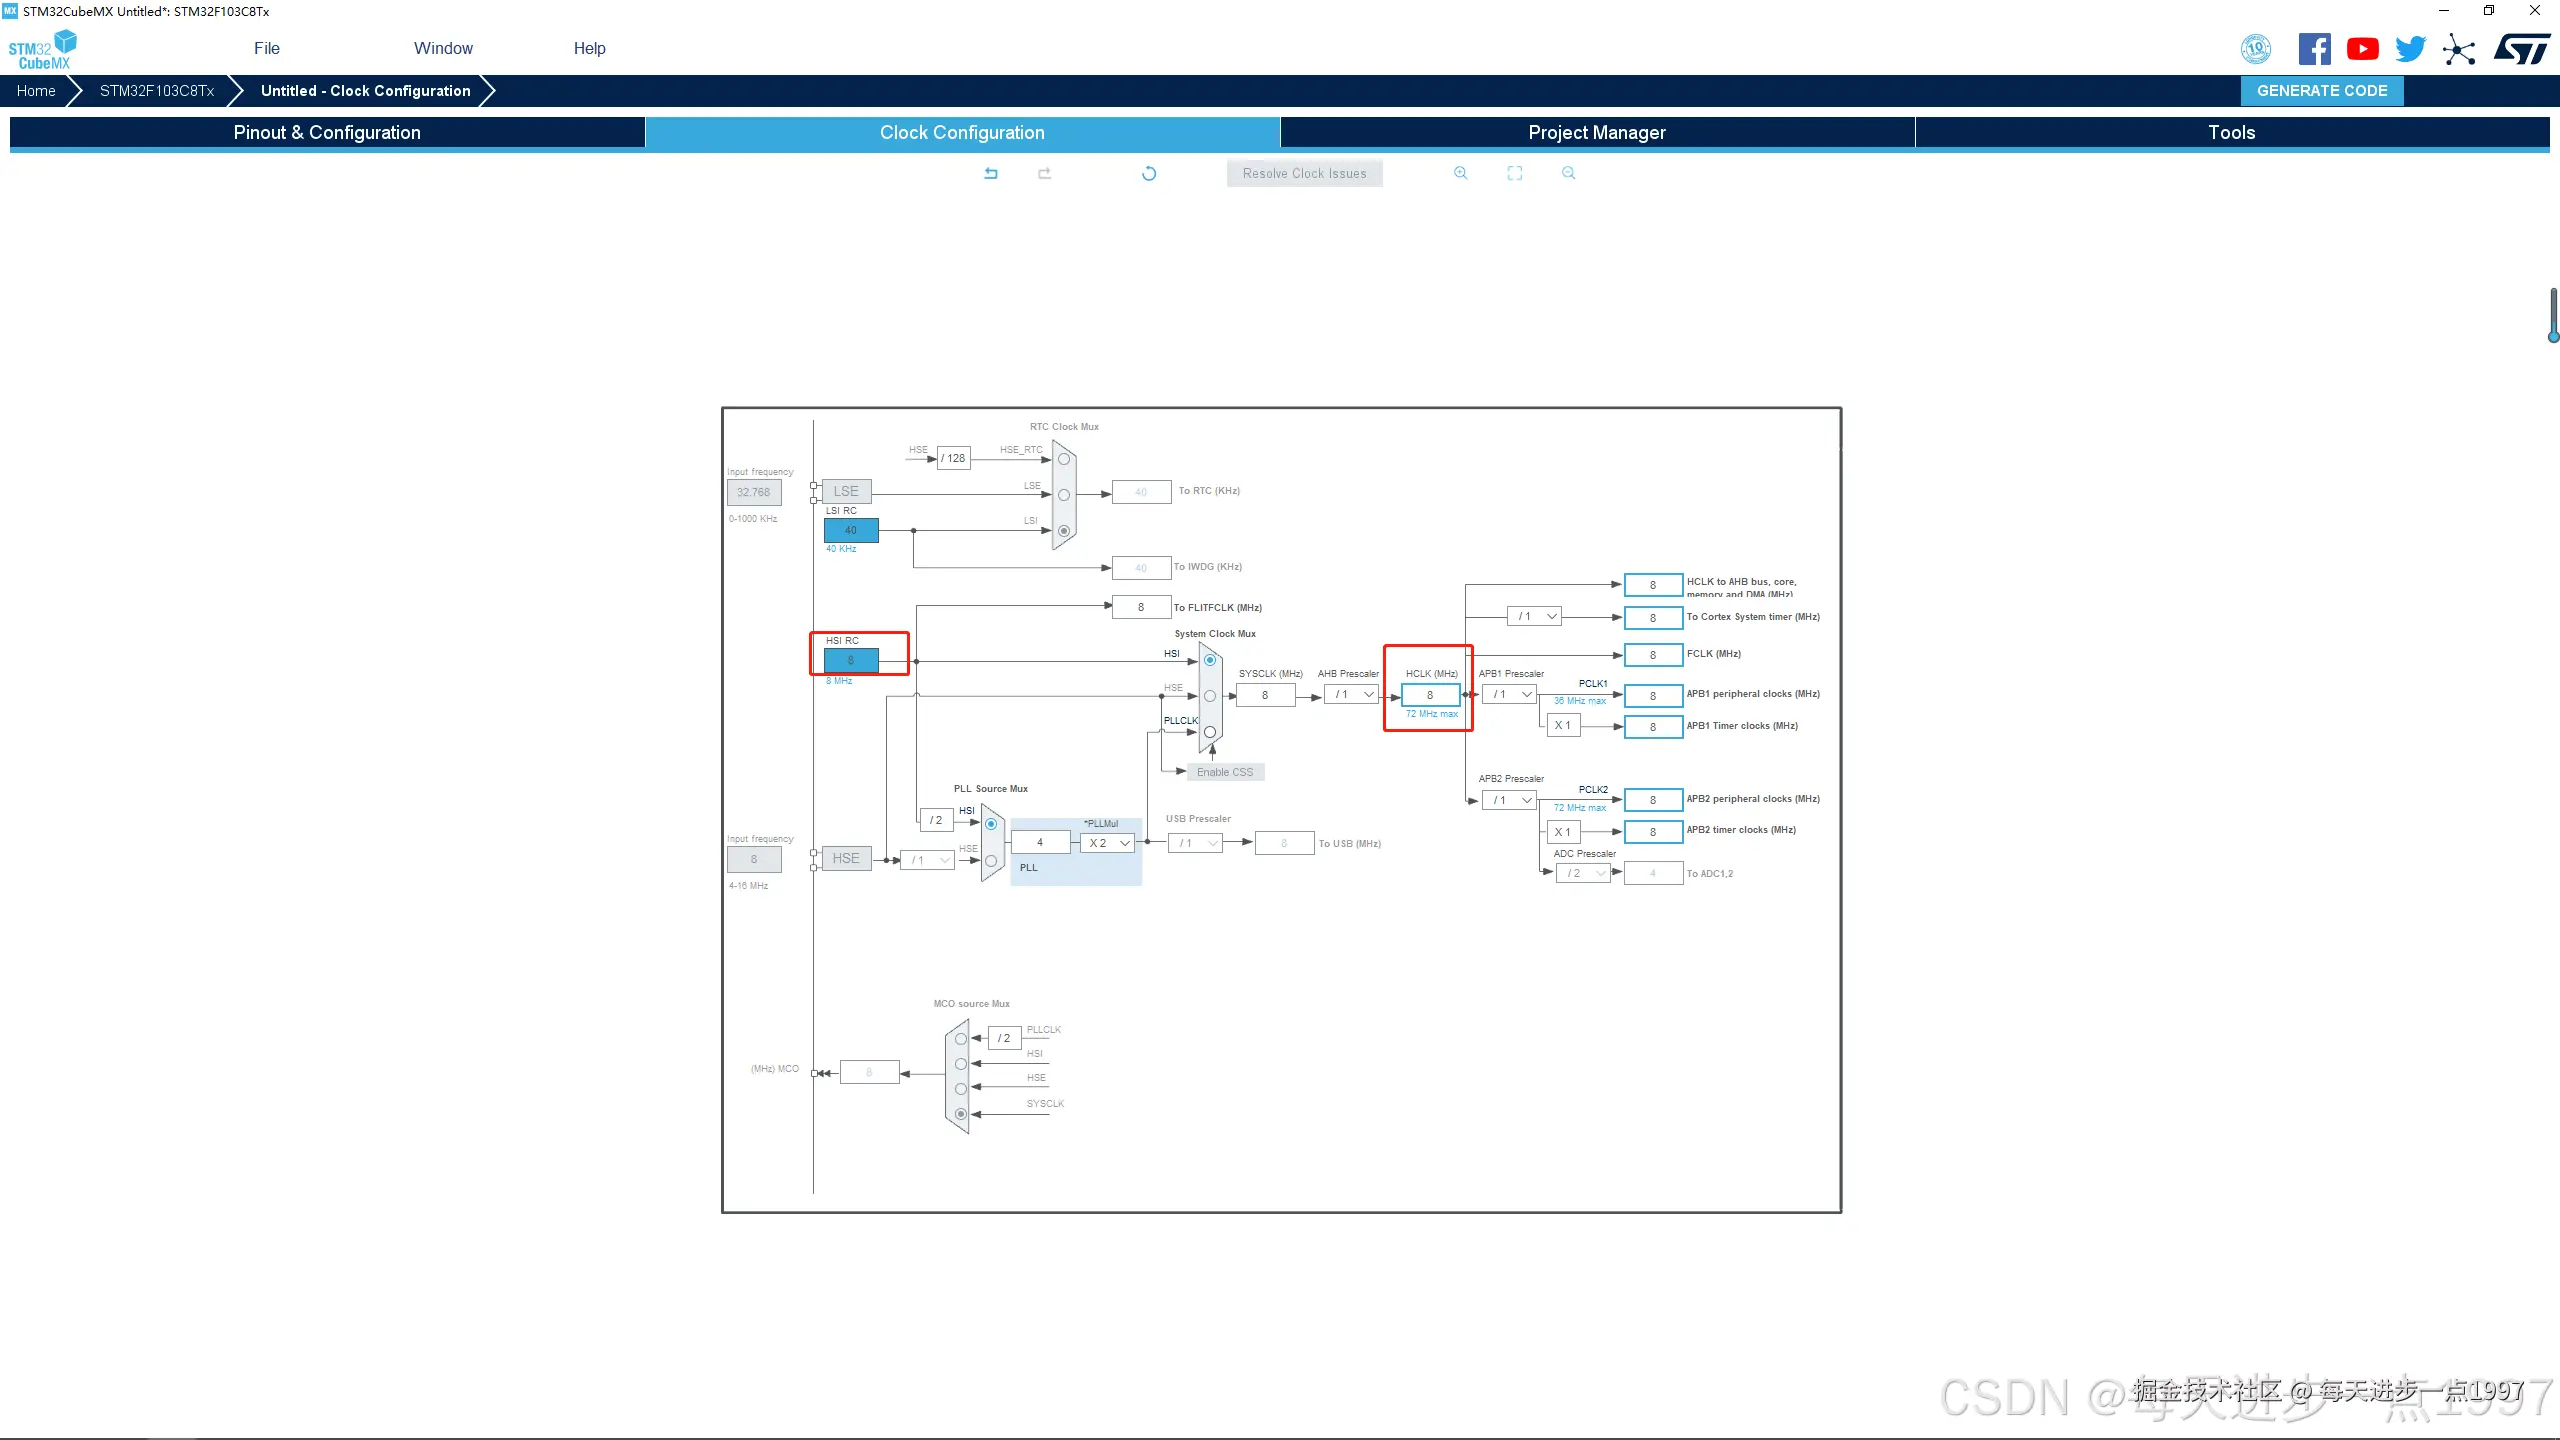The image size is (2560, 1440).
Task: Click the undo arrow in clock toolbar
Action: point(990,173)
